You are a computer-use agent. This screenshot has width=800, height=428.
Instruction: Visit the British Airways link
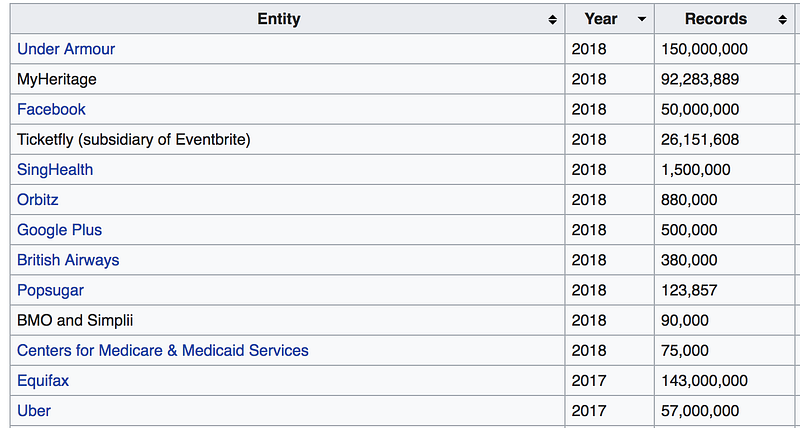pyautogui.click(x=68, y=260)
